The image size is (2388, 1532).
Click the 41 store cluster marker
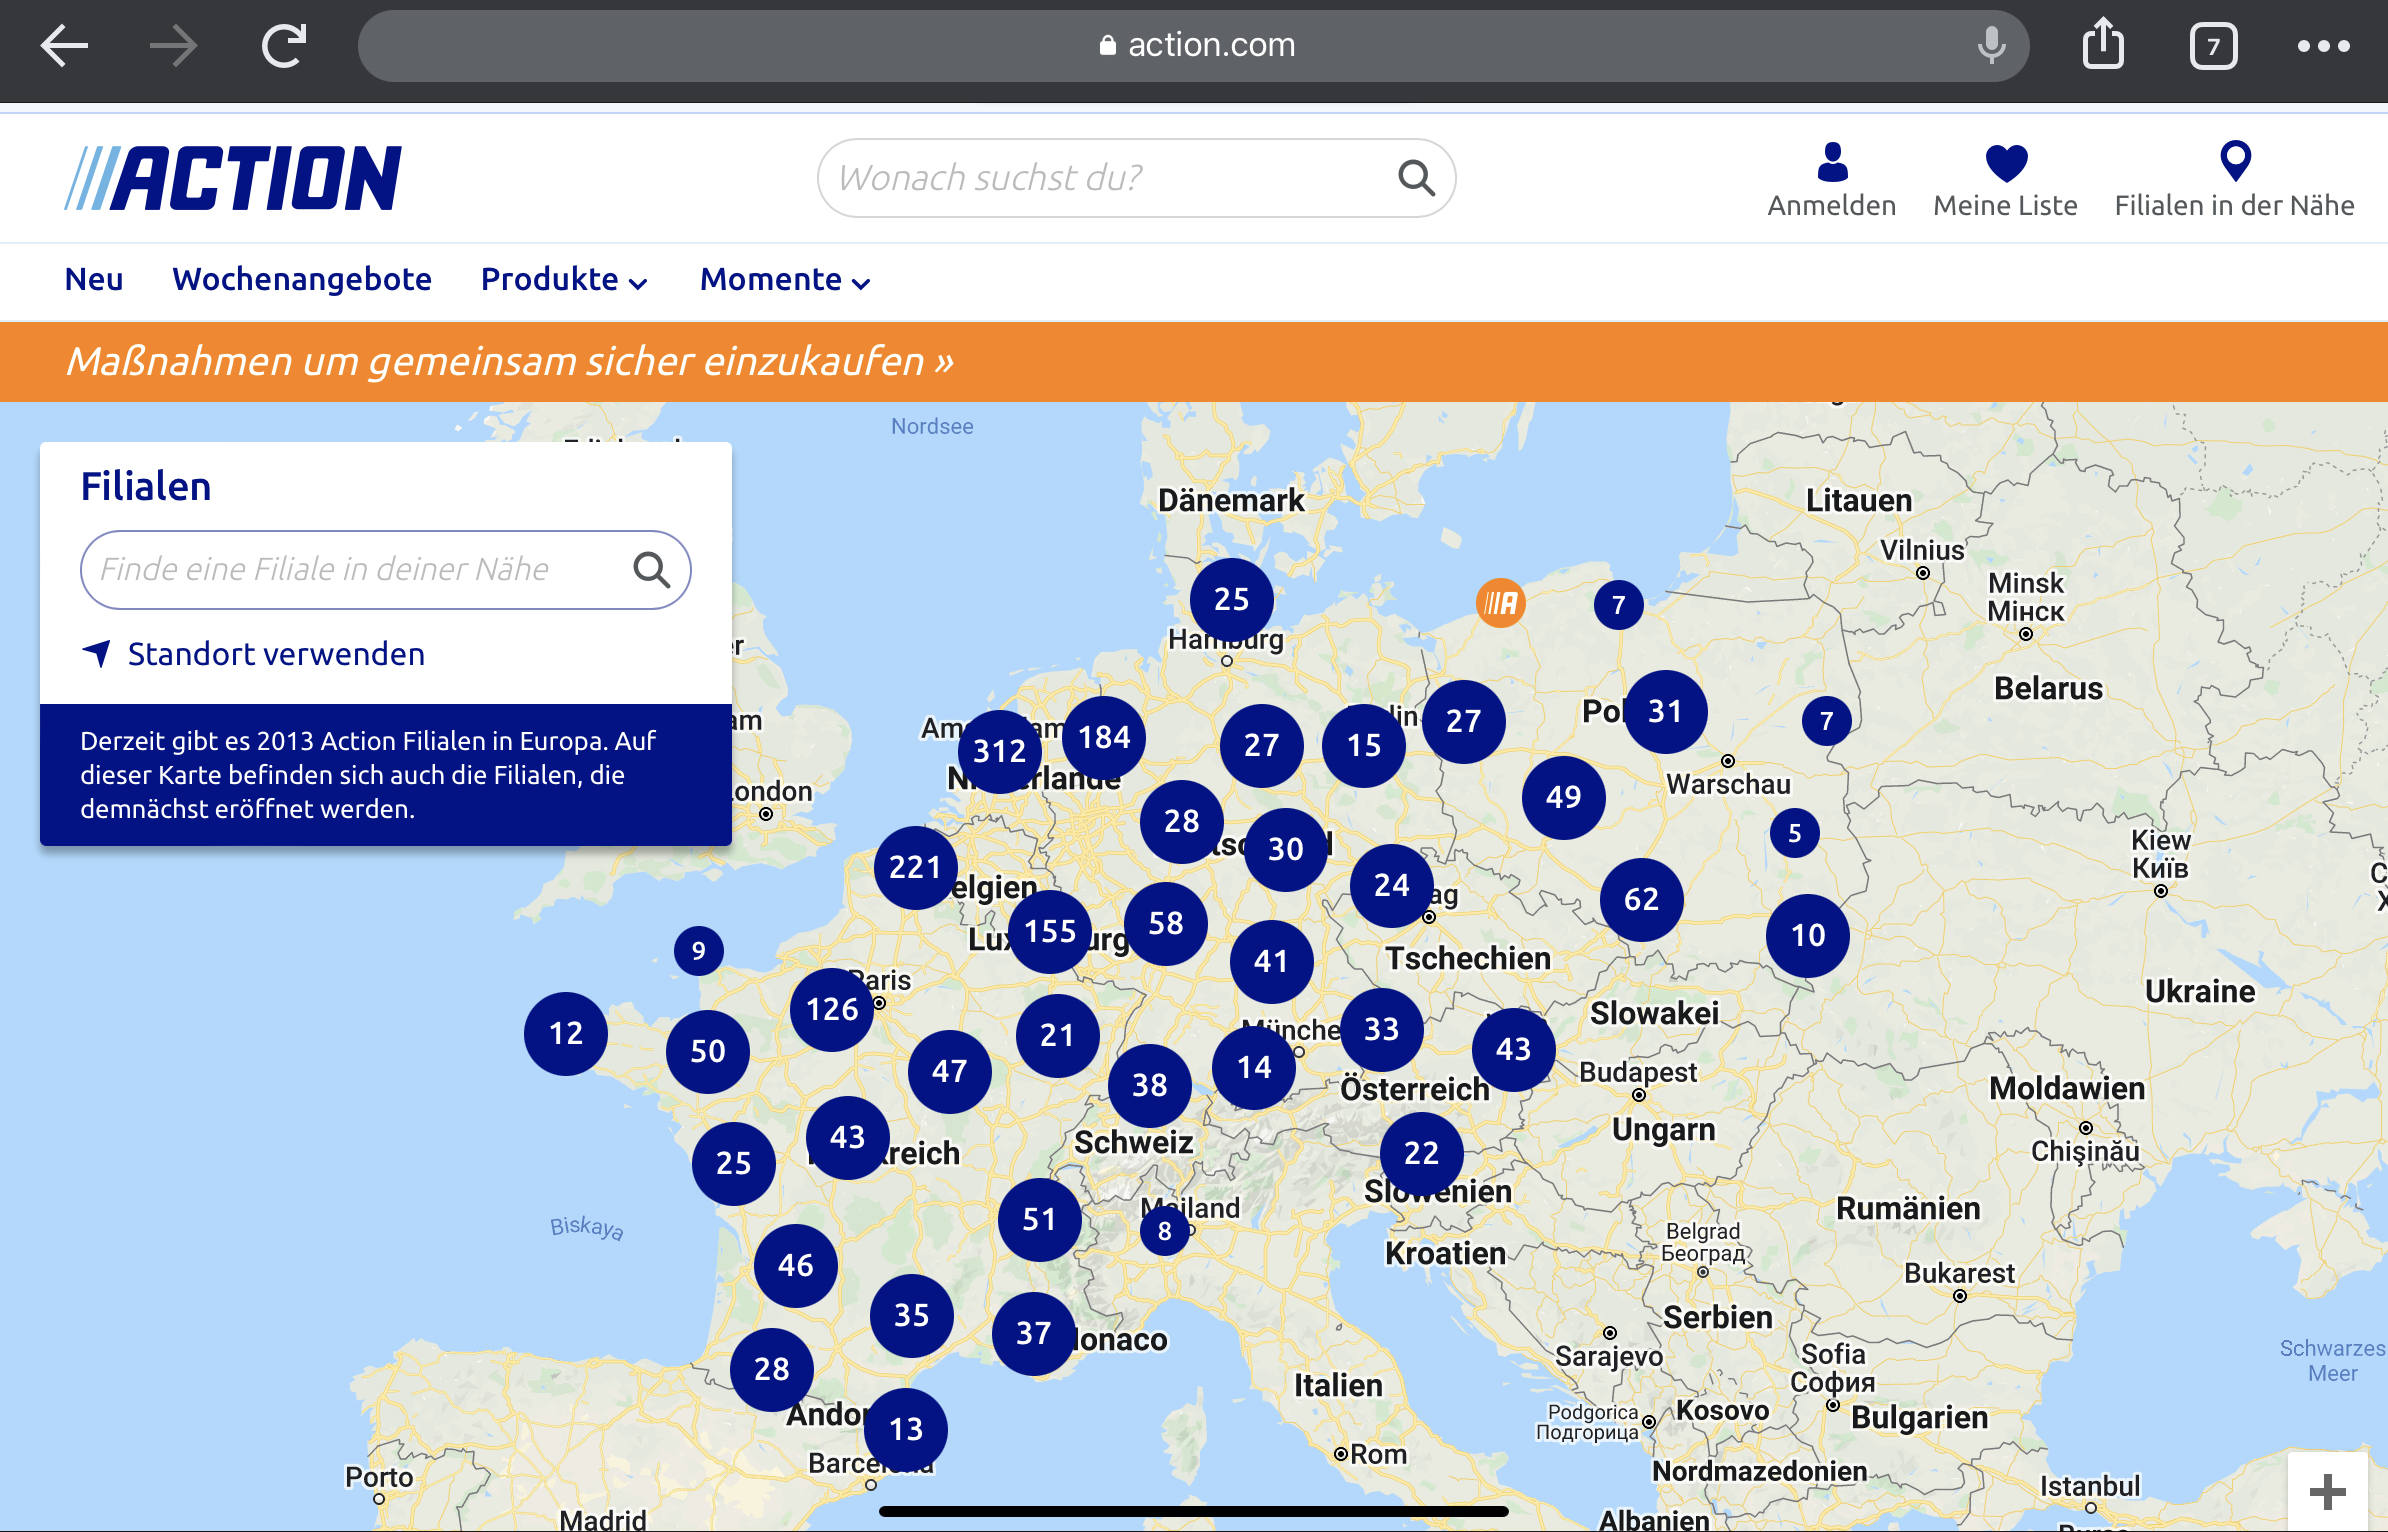(x=1272, y=961)
